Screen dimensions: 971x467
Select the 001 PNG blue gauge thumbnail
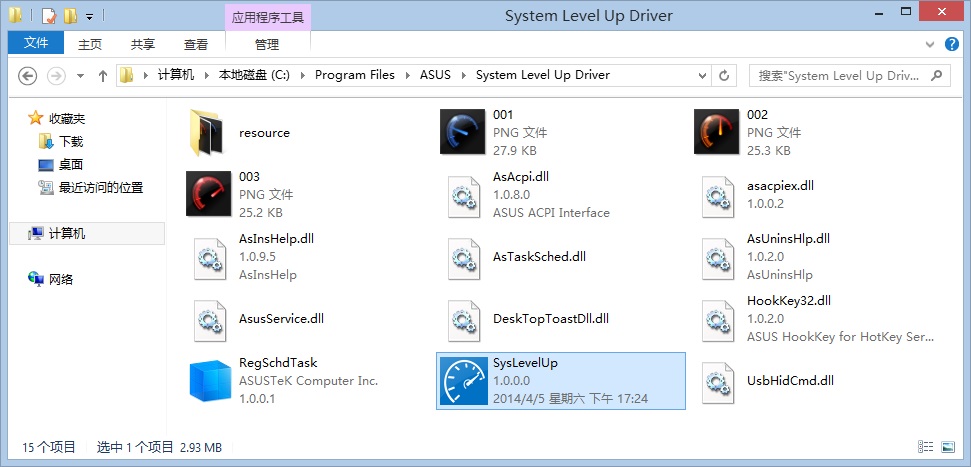coord(462,131)
